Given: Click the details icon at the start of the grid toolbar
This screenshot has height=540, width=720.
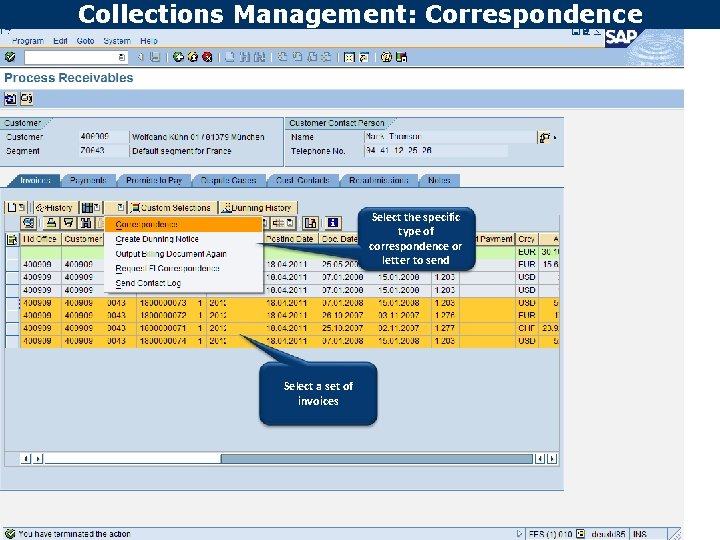Looking at the screenshot, I should tap(28, 223).
